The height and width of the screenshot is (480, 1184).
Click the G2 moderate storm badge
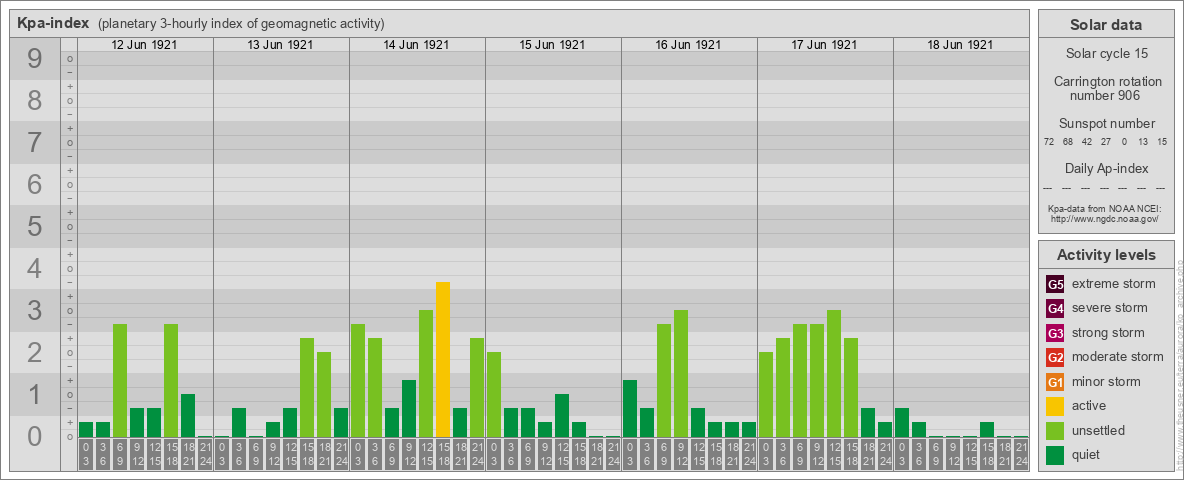pyautogui.click(x=1055, y=357)
